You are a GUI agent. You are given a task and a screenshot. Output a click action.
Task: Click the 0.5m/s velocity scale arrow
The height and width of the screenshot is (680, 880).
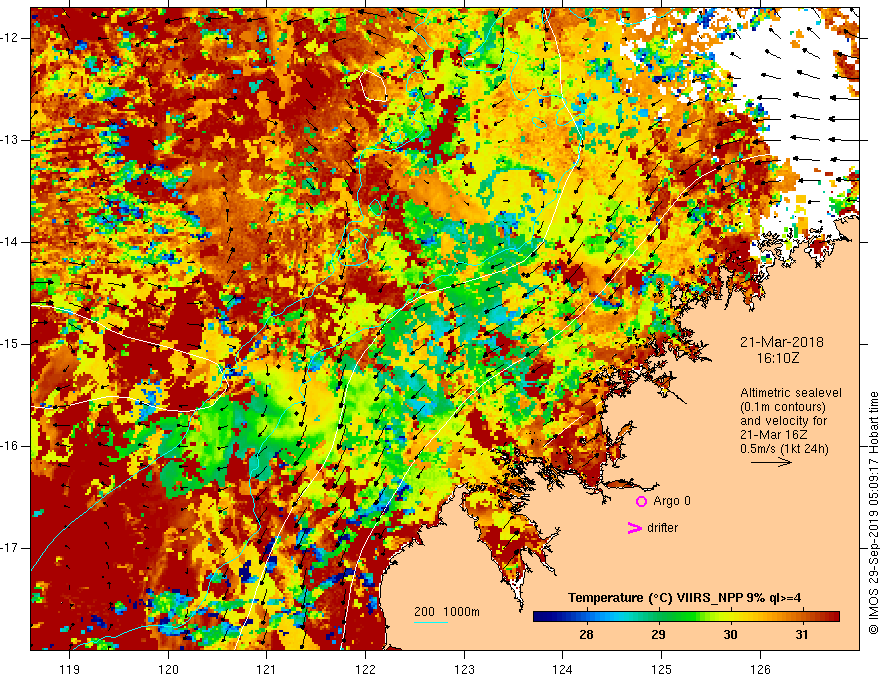pos(771,462)
